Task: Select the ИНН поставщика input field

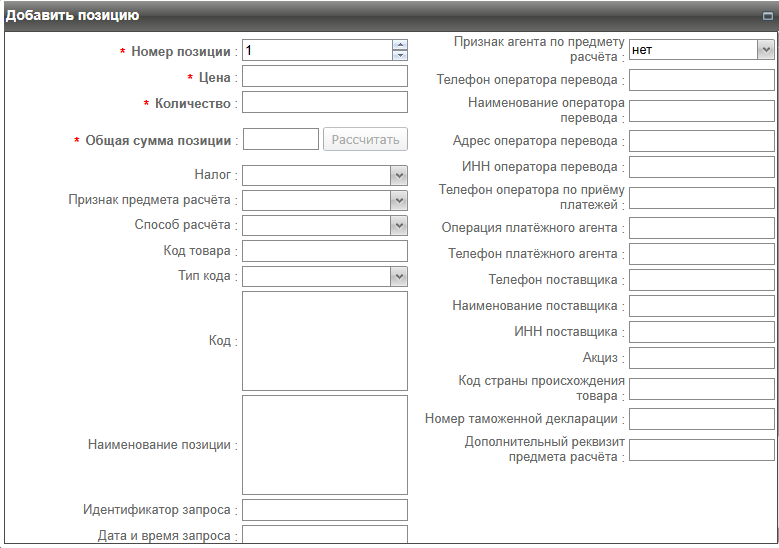Action: [x=701, y=332]
